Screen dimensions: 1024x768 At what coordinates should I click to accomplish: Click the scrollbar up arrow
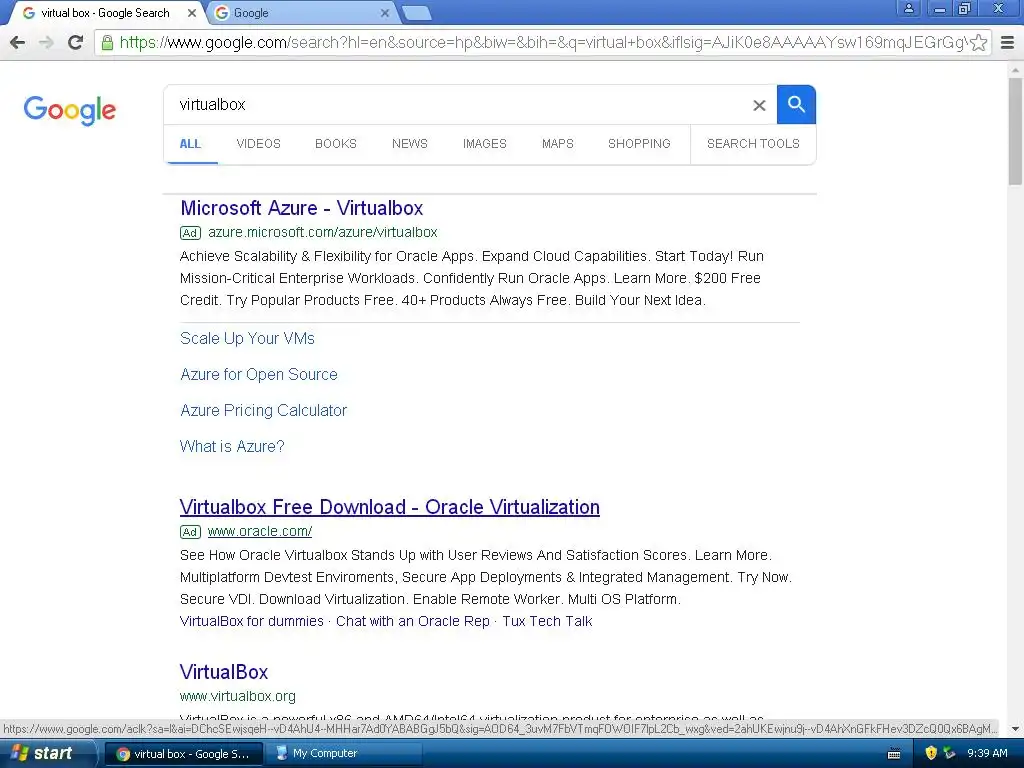tap(1015, 69)
